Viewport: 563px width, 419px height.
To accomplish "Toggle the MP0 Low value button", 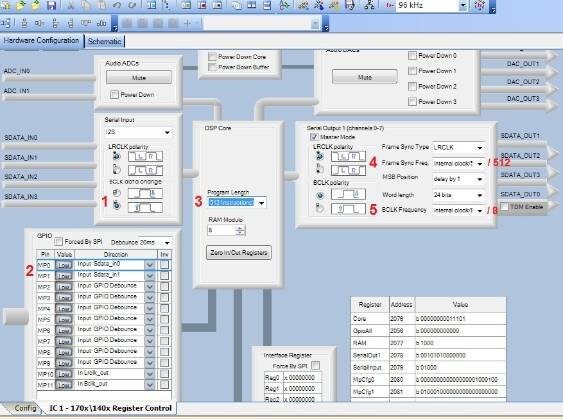I will 64,265.
